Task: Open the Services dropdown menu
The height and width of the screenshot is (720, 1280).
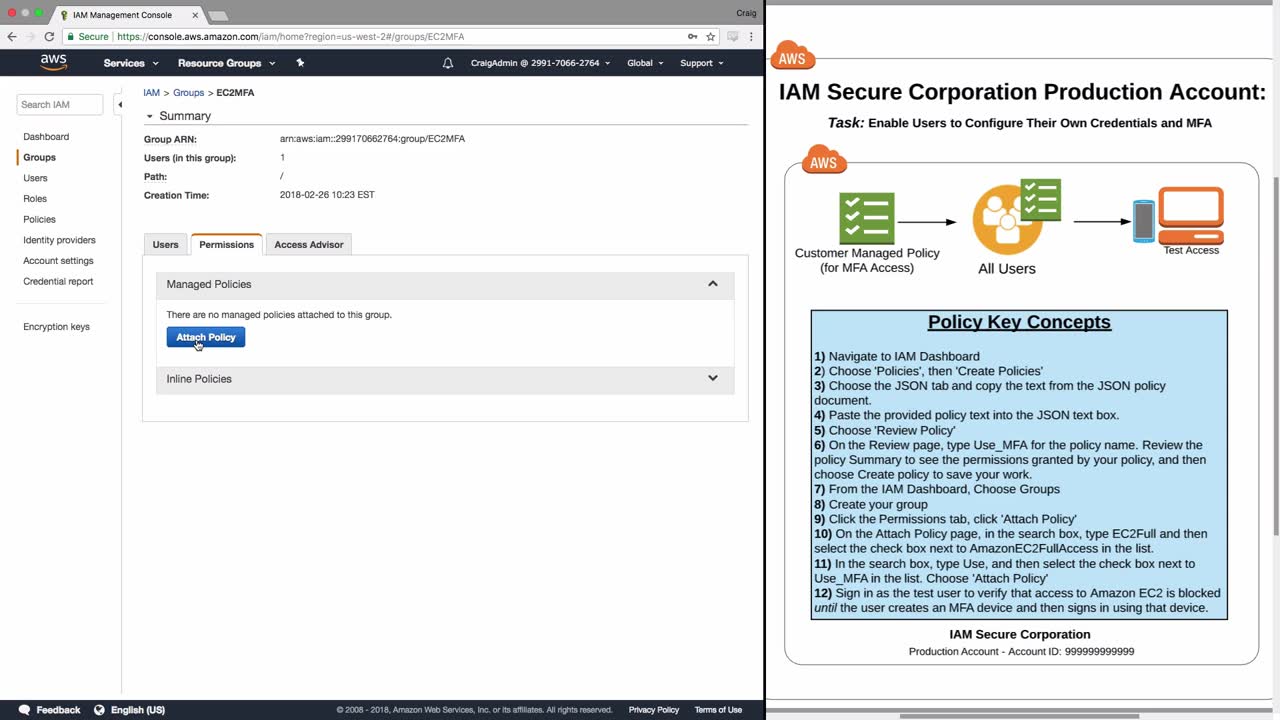Action: (x=131, y=63)
